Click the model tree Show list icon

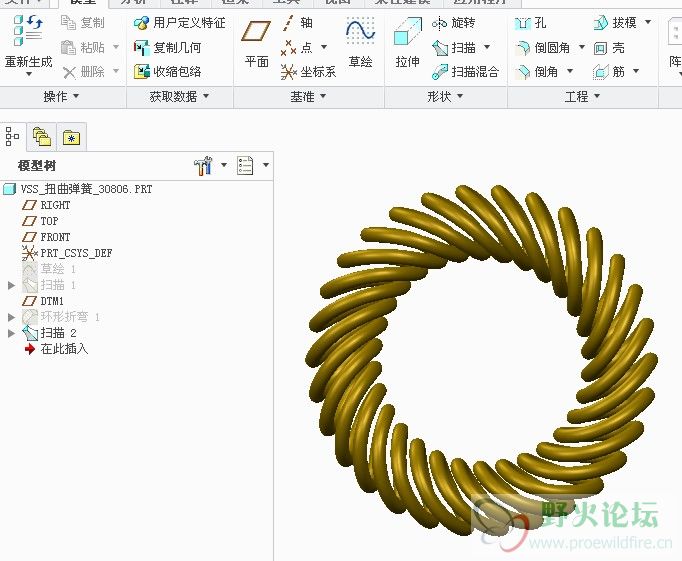pyautogui.click(x=245, y=165)
